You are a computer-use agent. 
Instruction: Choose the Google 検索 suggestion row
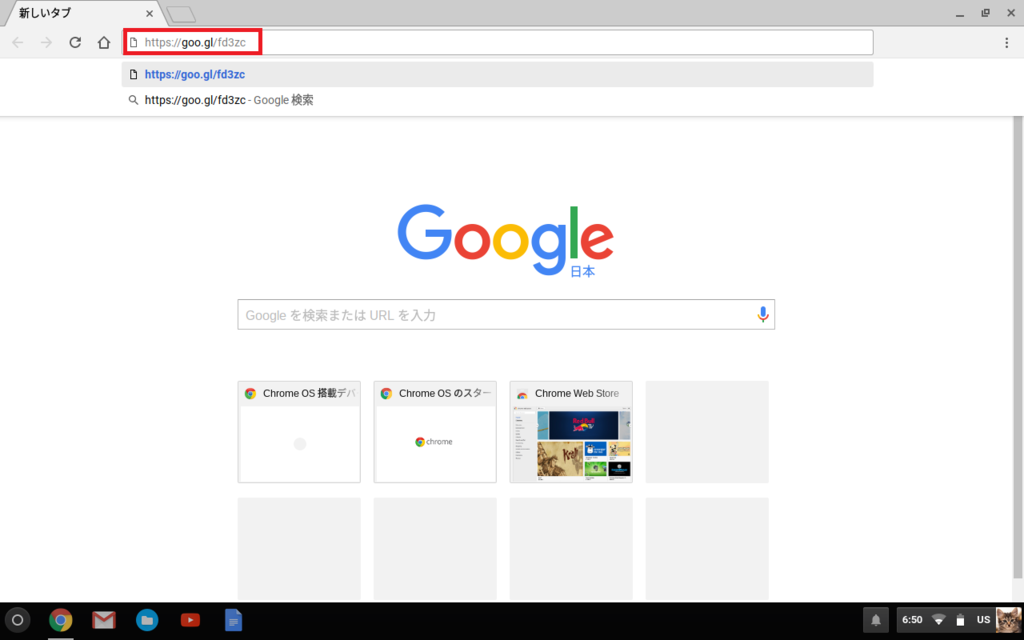click(498, 100)
